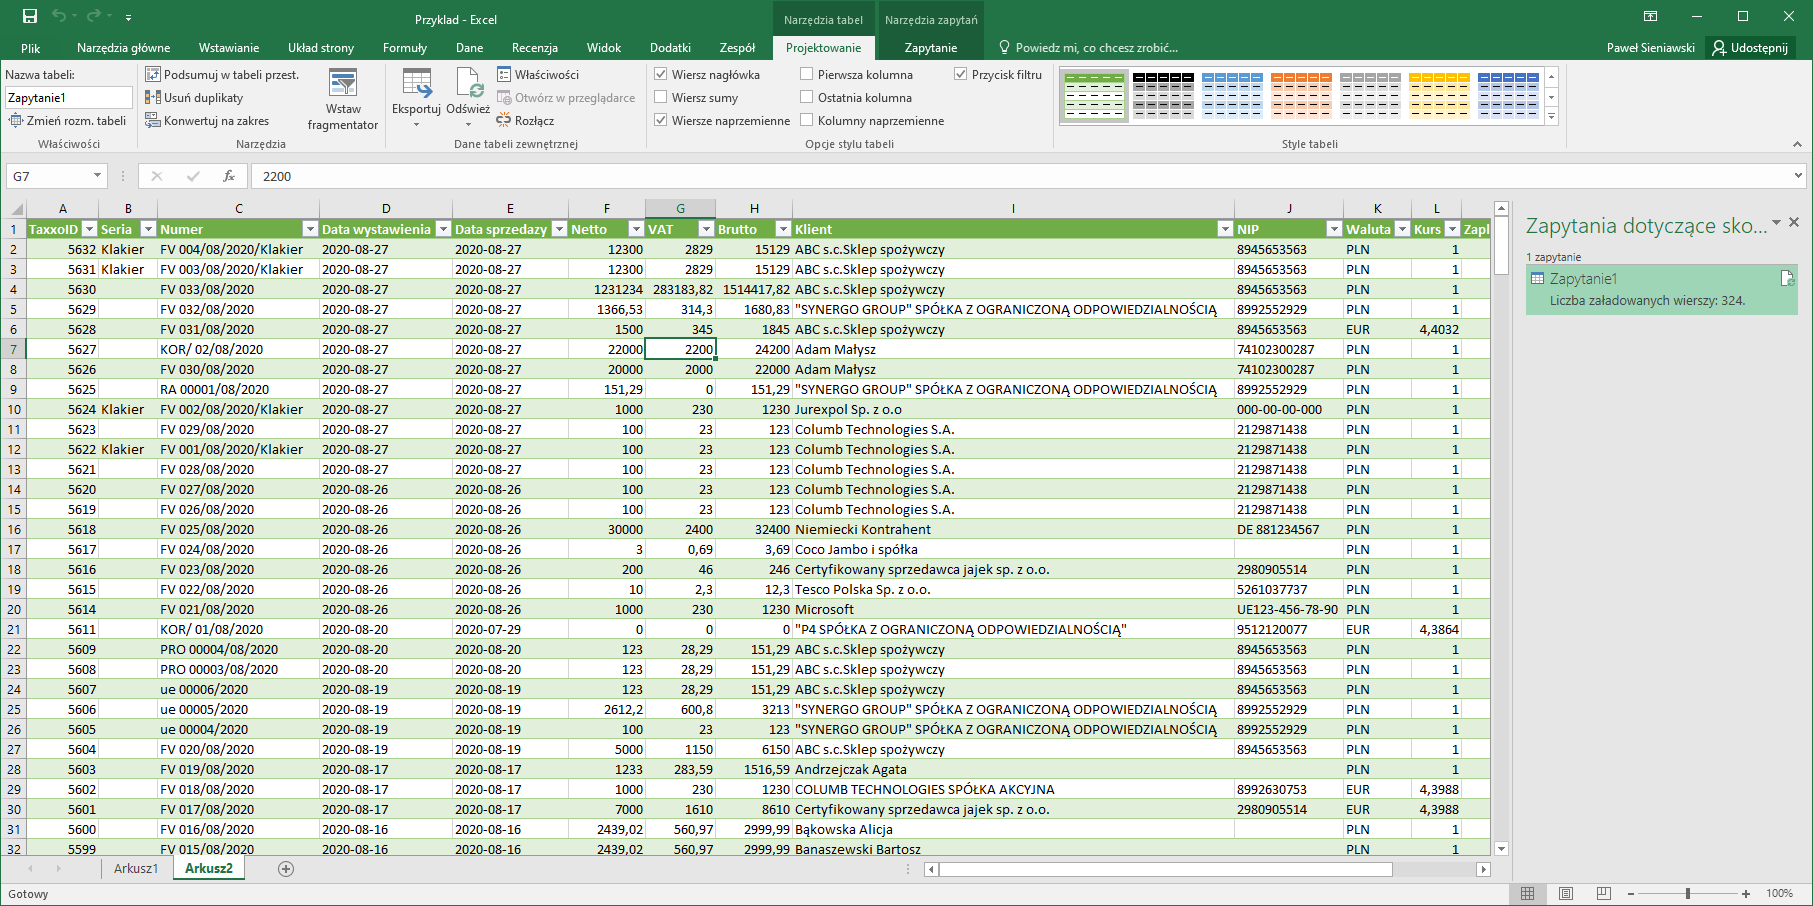Screen dimensions: 1813x906
Task: Click the Usuń duplikaty icon
Action: pyautogui.click(x=153, y=97)
